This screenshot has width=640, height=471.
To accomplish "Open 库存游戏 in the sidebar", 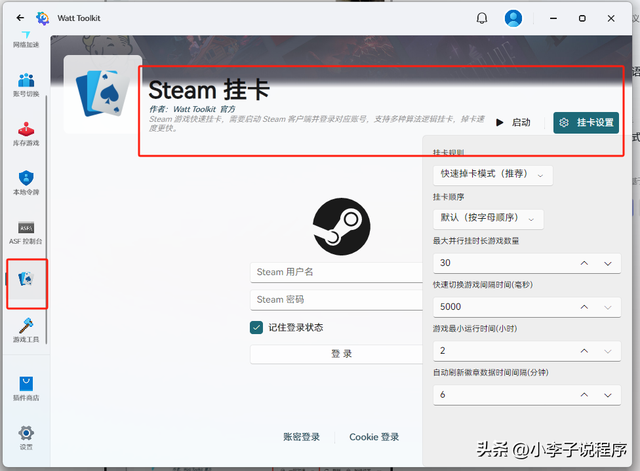I will click(26, 134).
